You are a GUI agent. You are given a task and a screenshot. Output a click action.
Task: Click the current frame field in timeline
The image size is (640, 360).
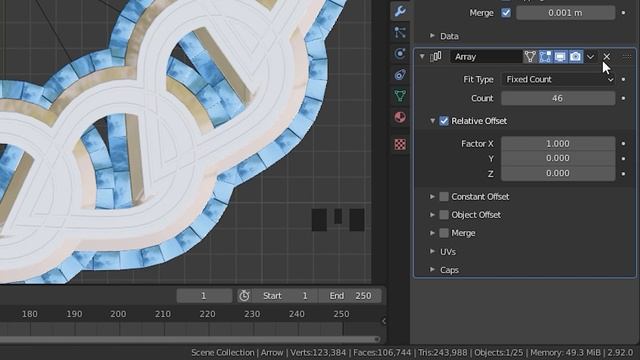pos(204,296)
